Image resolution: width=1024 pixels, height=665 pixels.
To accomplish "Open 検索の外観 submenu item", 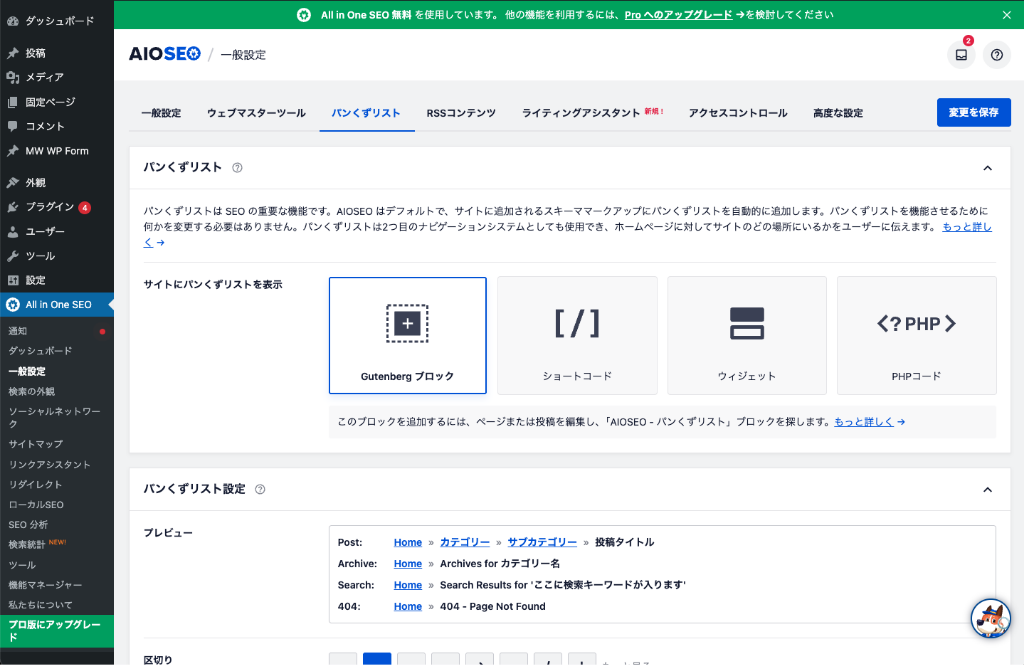I will (57, 391).
